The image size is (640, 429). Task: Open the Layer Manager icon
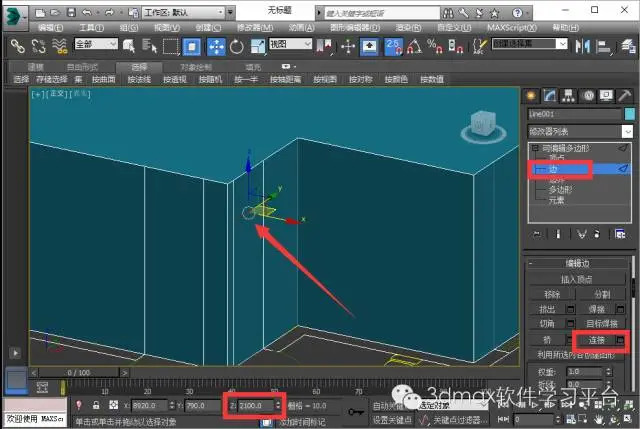click(x=628, y=46)
